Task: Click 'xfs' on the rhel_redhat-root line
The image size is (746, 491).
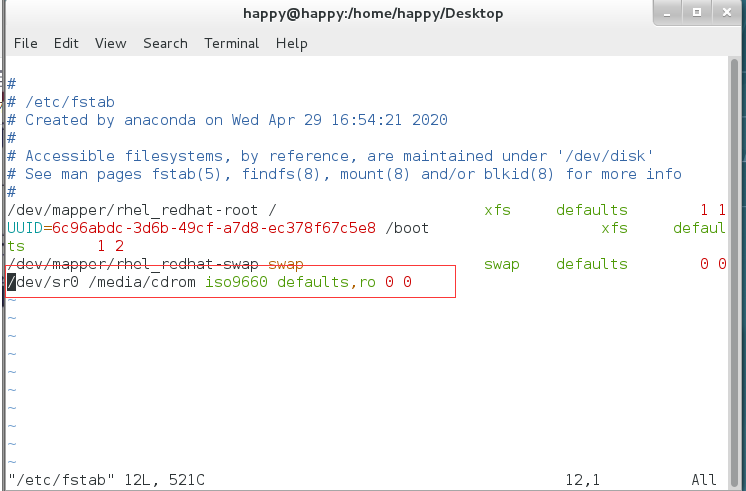Action: (497, 210)
